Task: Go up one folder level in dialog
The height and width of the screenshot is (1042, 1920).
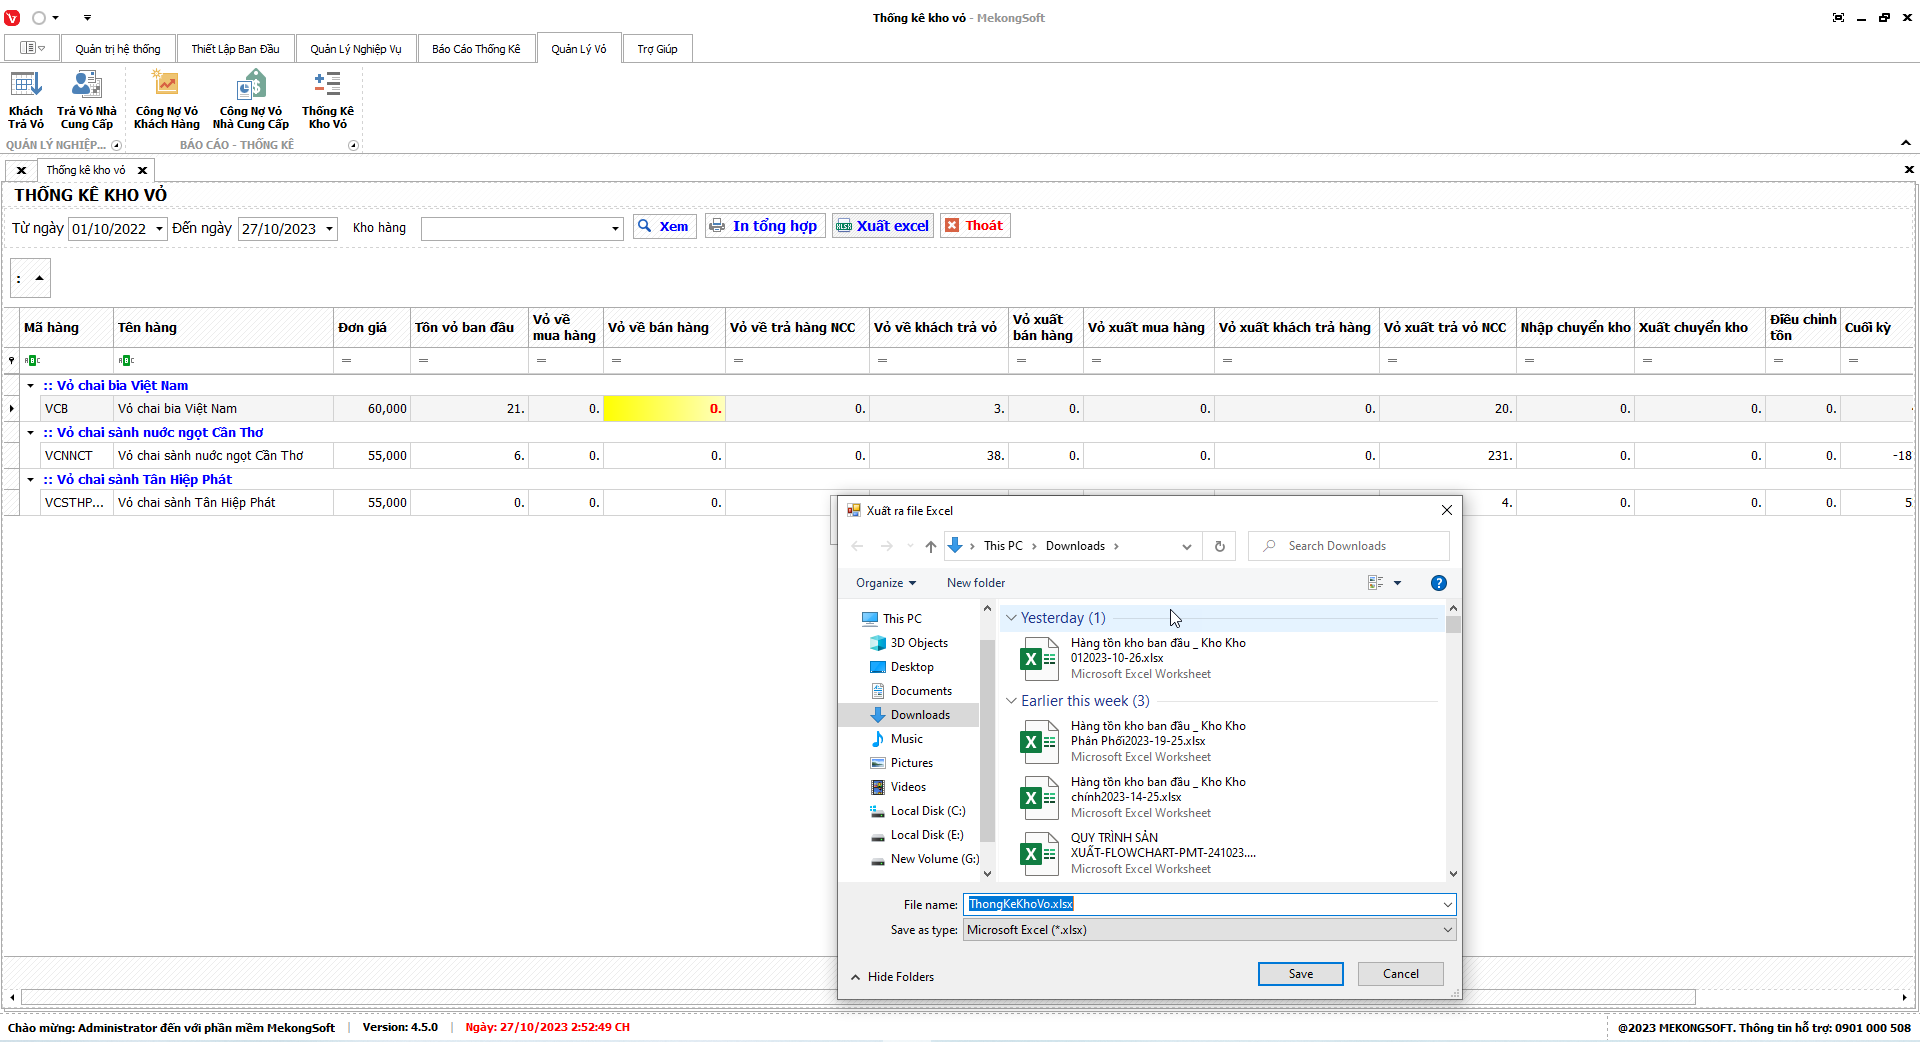Action: pyautogui.click(x=930, y=546)
